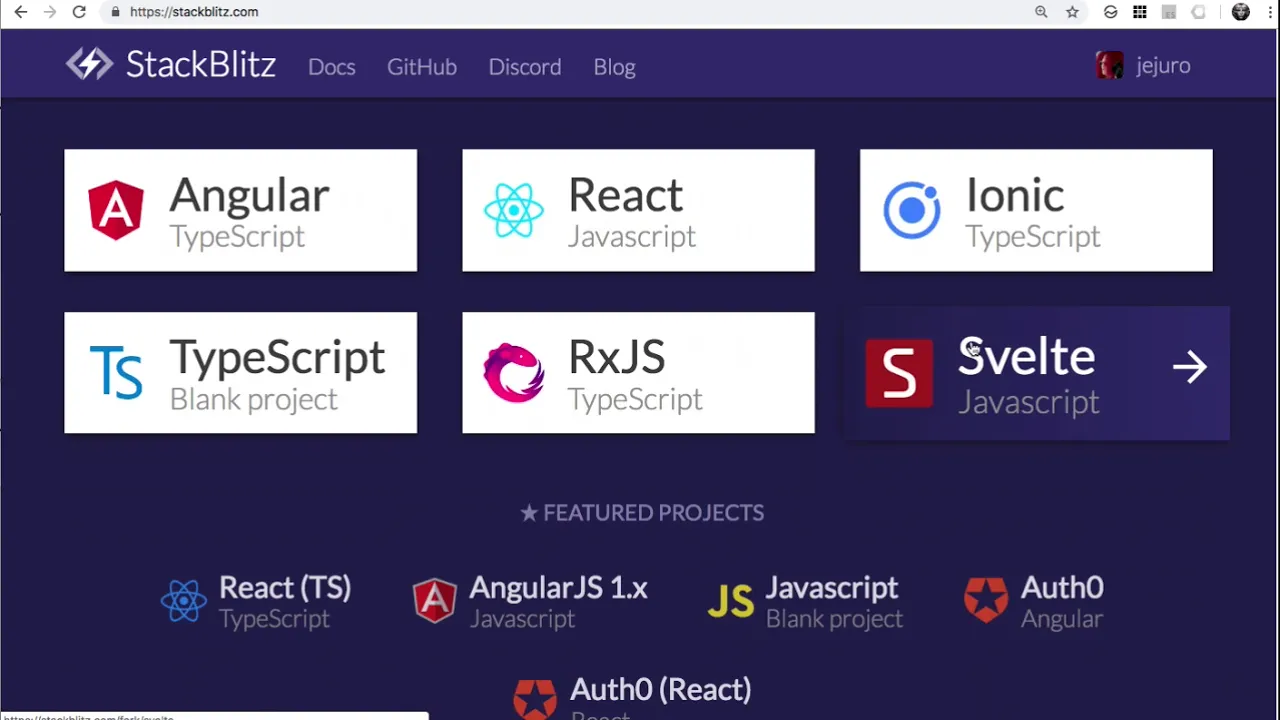The image size is (1280, 720).
Task: Click the circular sync extension icon
Action: point(1110,12)
